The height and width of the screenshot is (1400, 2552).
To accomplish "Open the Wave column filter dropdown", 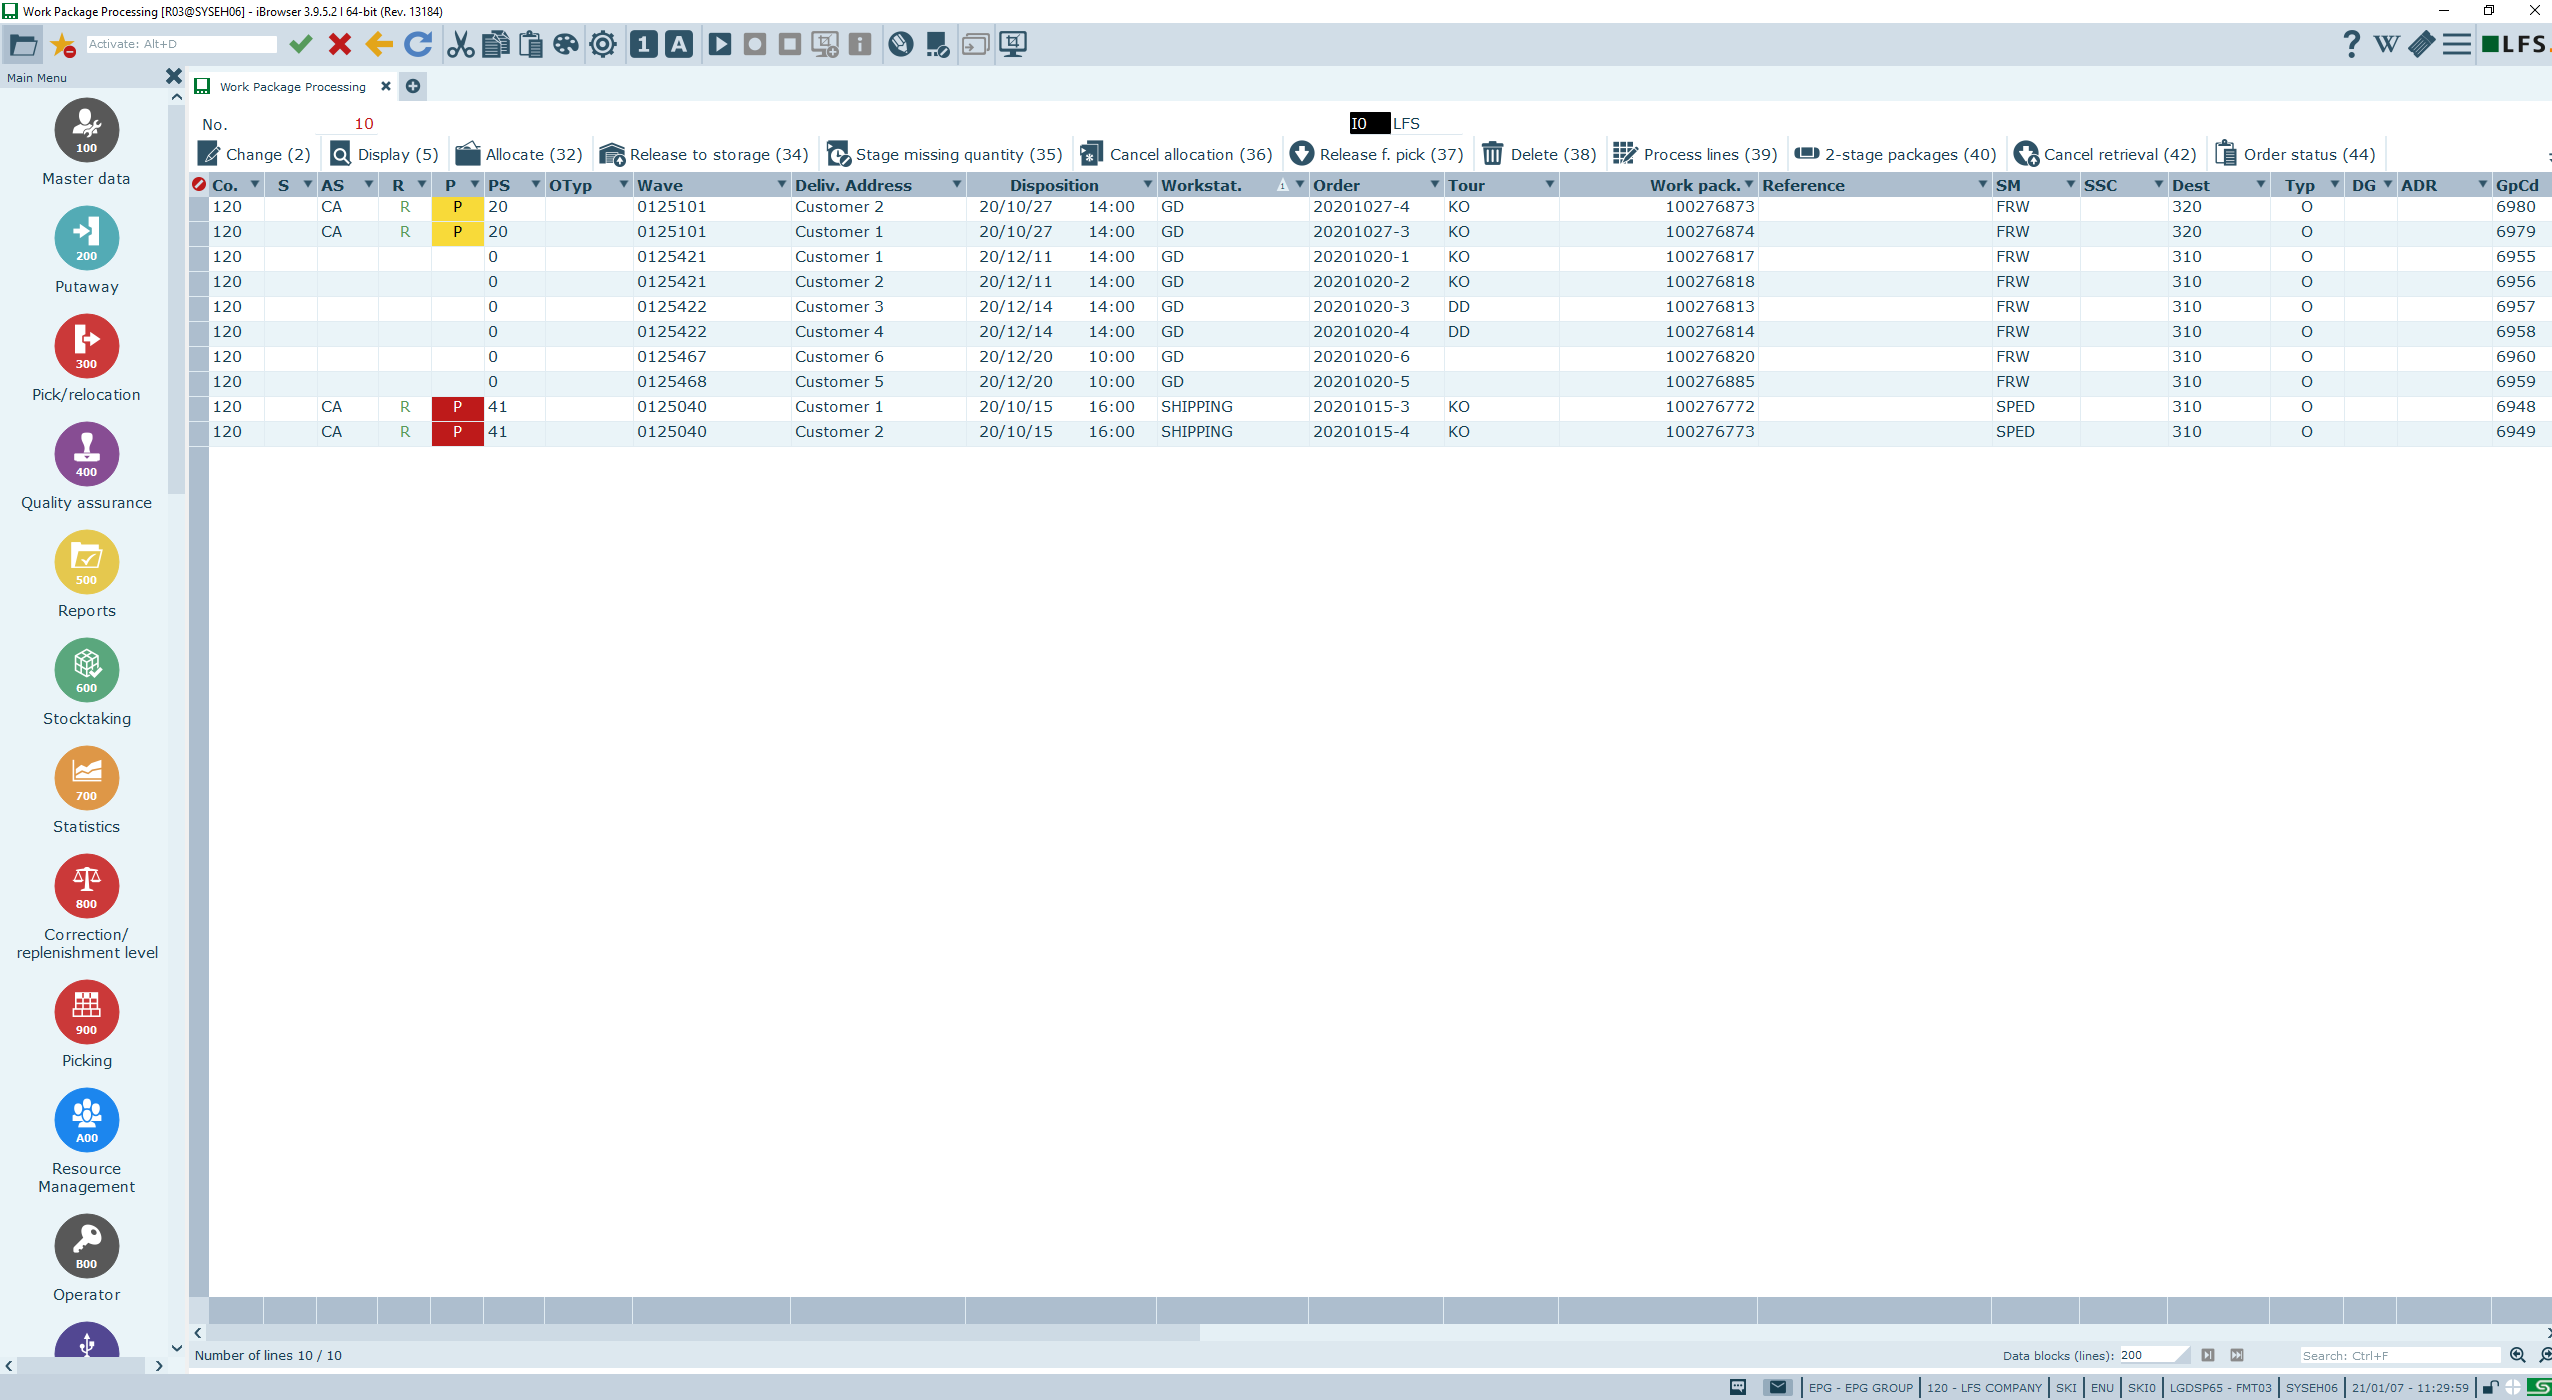I will pos(781,184).
